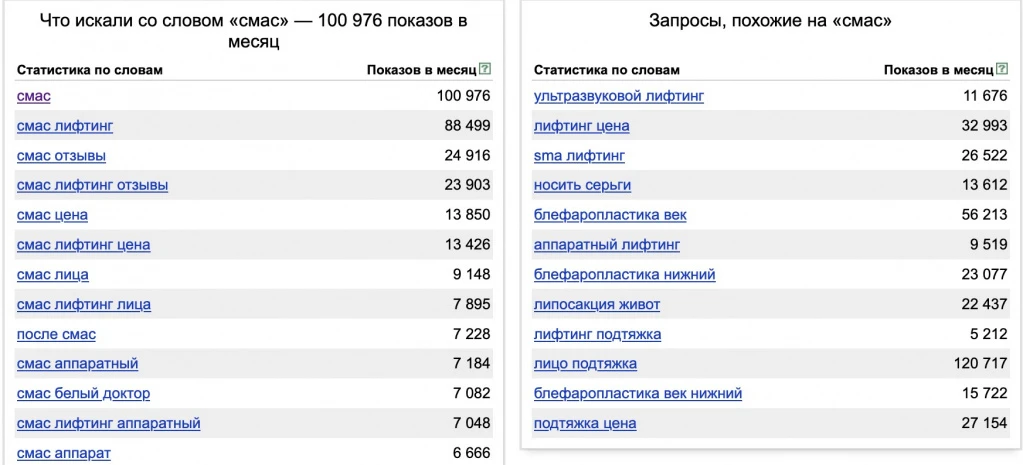Select the «смас белый доктор» link
Image resolution: width=1023 pixels, height=465 pixels.
pos(83,394)
